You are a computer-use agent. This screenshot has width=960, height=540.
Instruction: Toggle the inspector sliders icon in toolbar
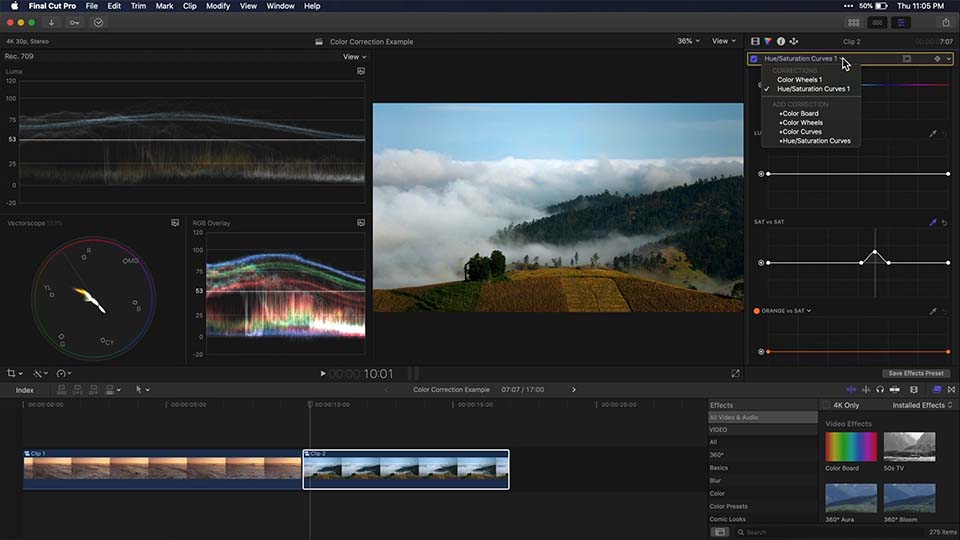[x=901, y=23]
